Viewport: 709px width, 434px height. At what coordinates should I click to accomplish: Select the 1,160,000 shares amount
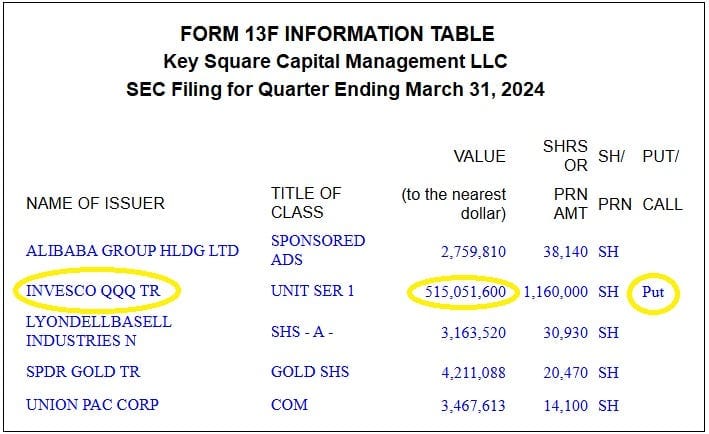point(556,292)
